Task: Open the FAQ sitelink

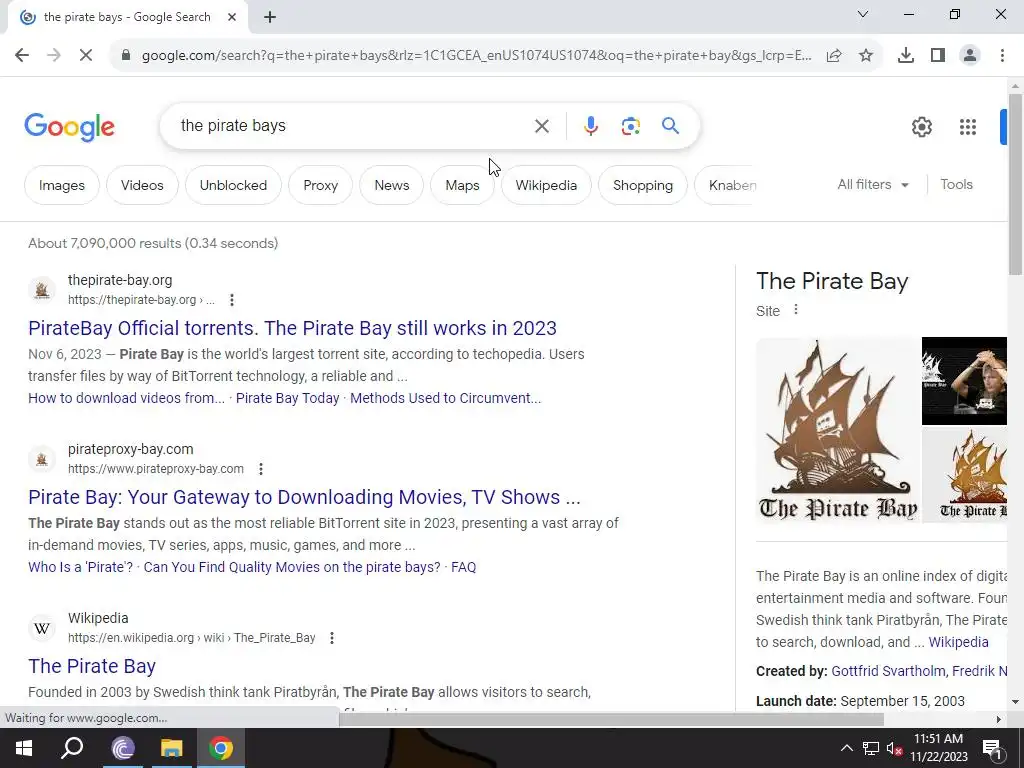Action: click(464, 568)
